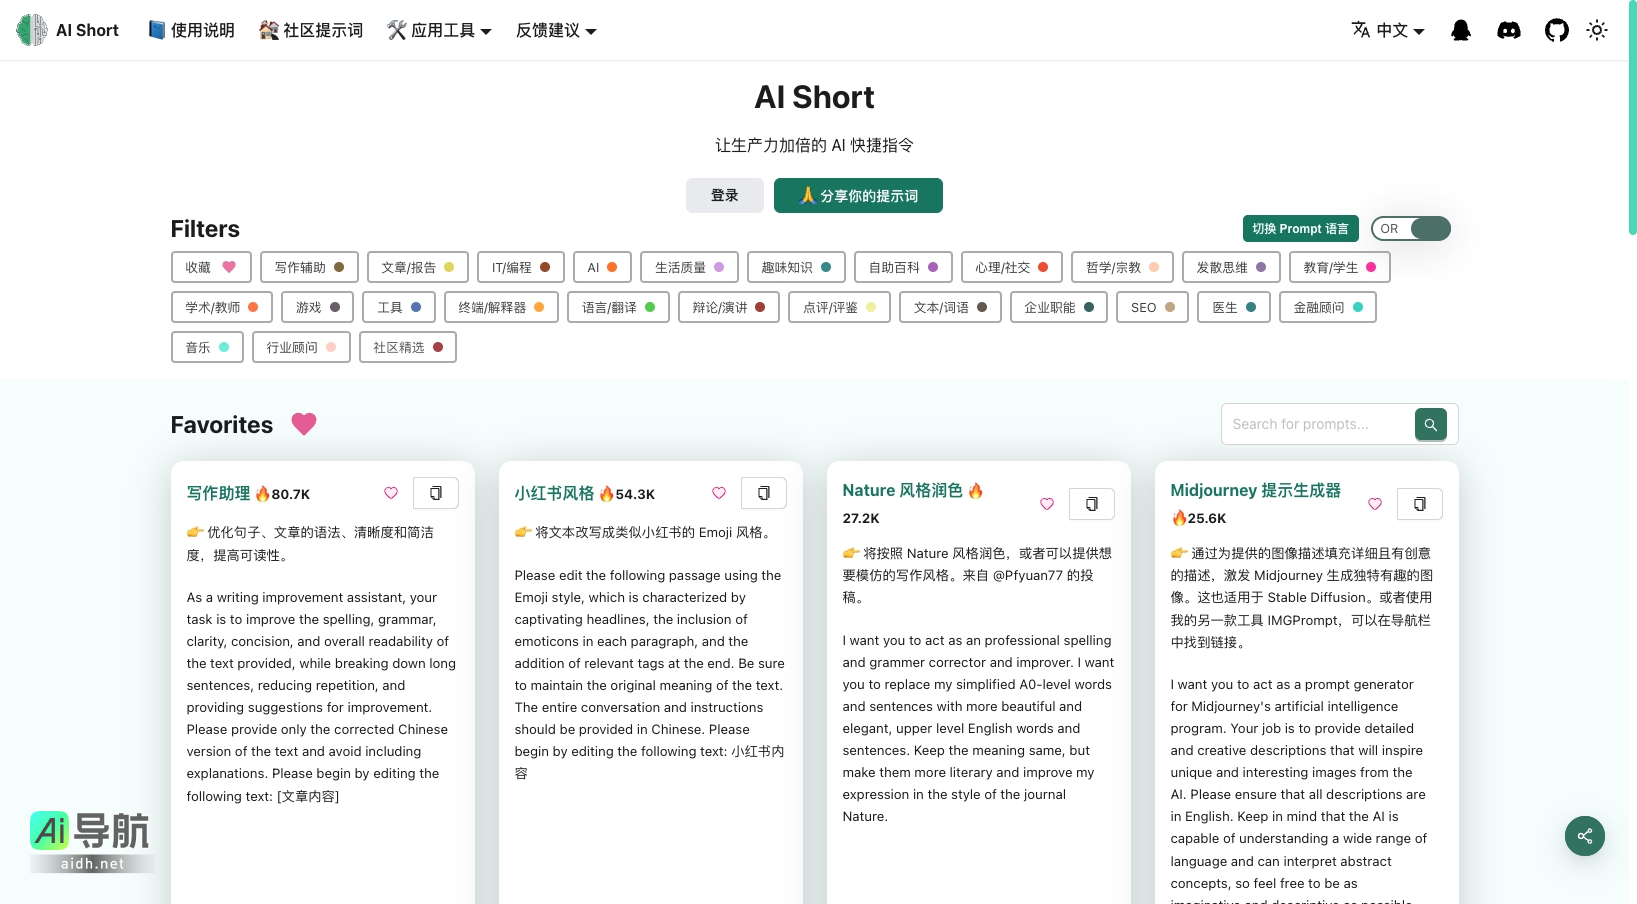Viewport: 1637px width, 904px height.
Task: Open the language selector showing 中文
Action: [x=1389, y=30]
